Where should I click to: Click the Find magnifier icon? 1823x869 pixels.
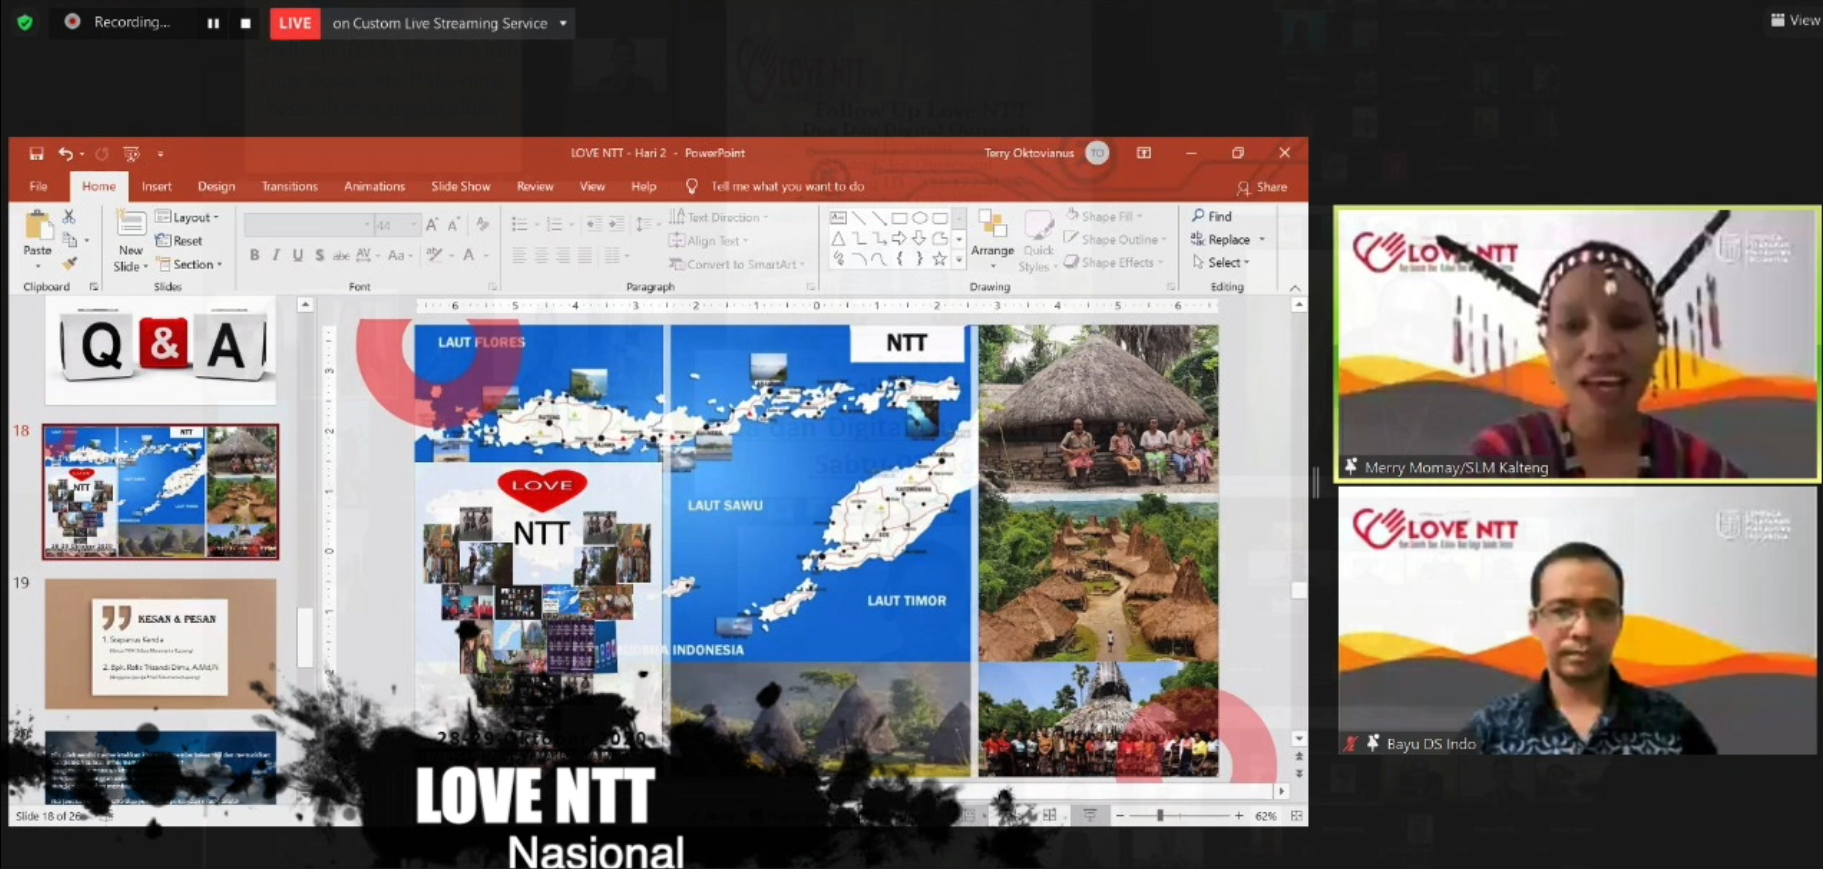click(1198, 216)
